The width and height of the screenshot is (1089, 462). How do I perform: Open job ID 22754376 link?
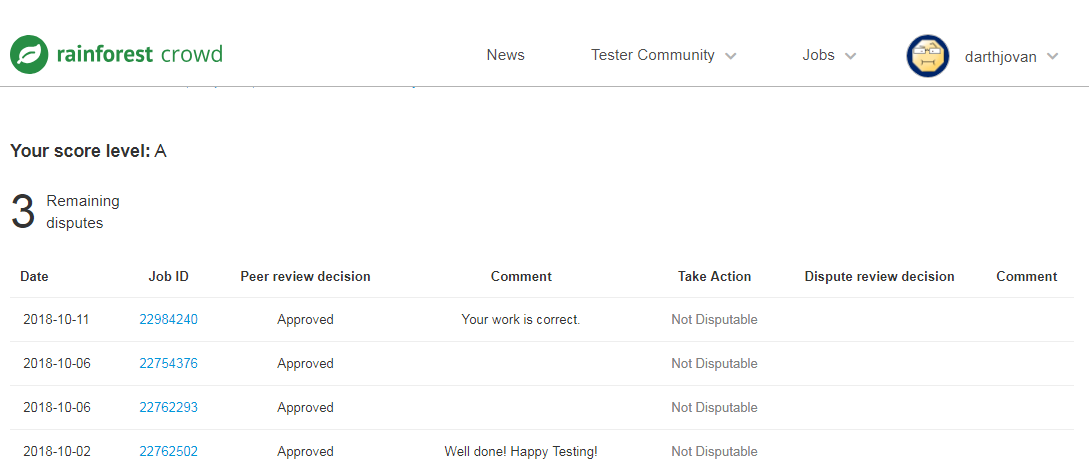click(169, 363)
